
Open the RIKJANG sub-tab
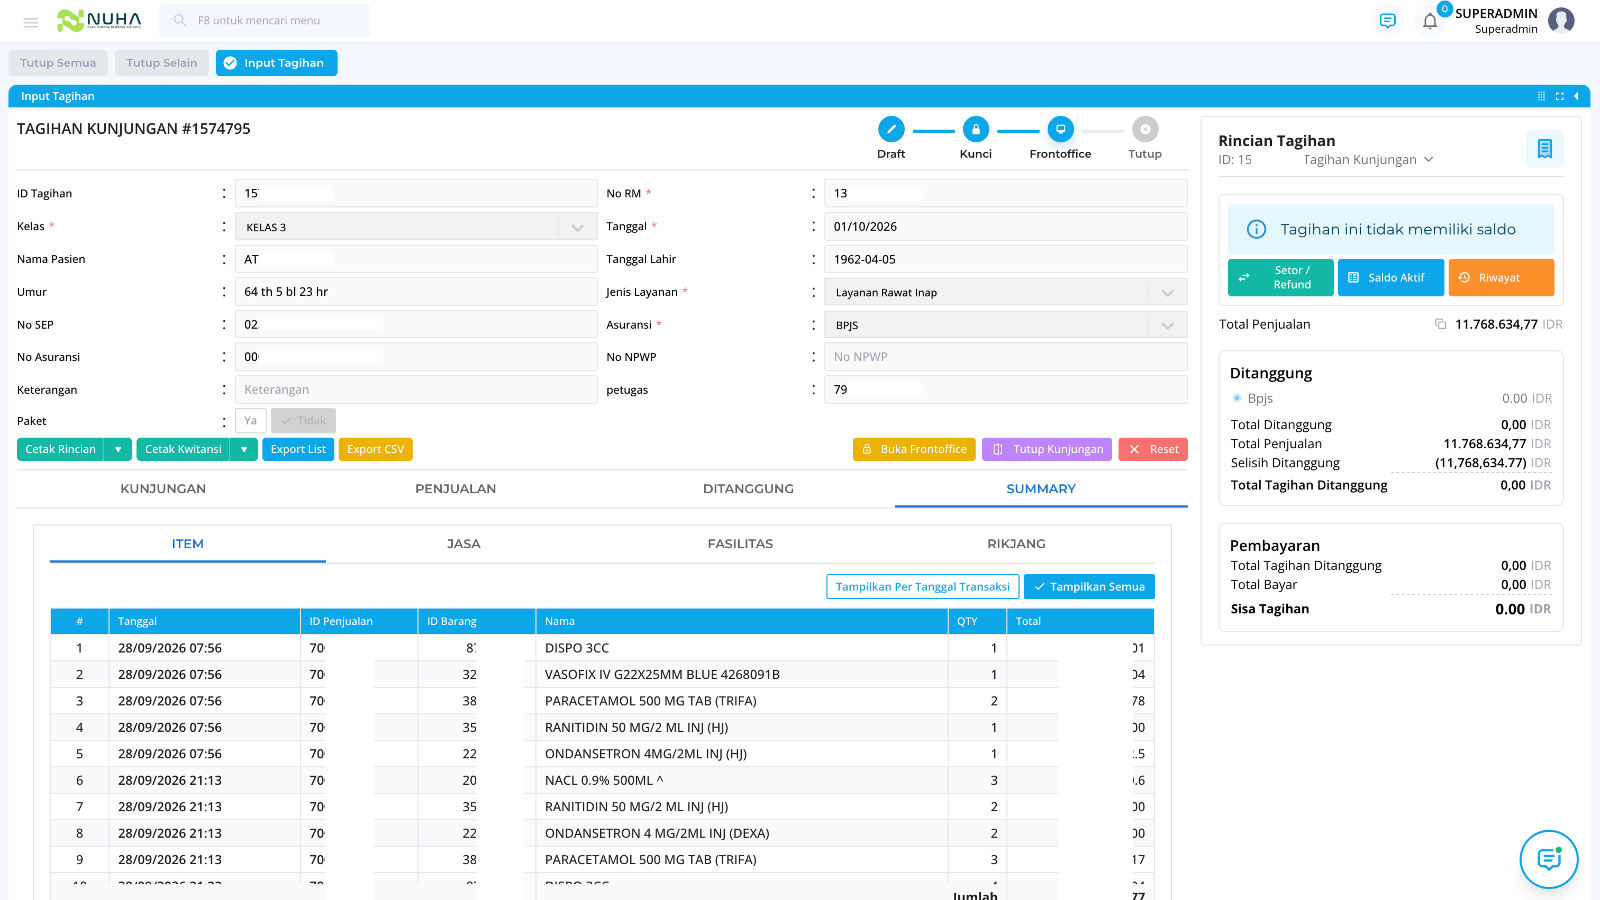pos(1016,544)
